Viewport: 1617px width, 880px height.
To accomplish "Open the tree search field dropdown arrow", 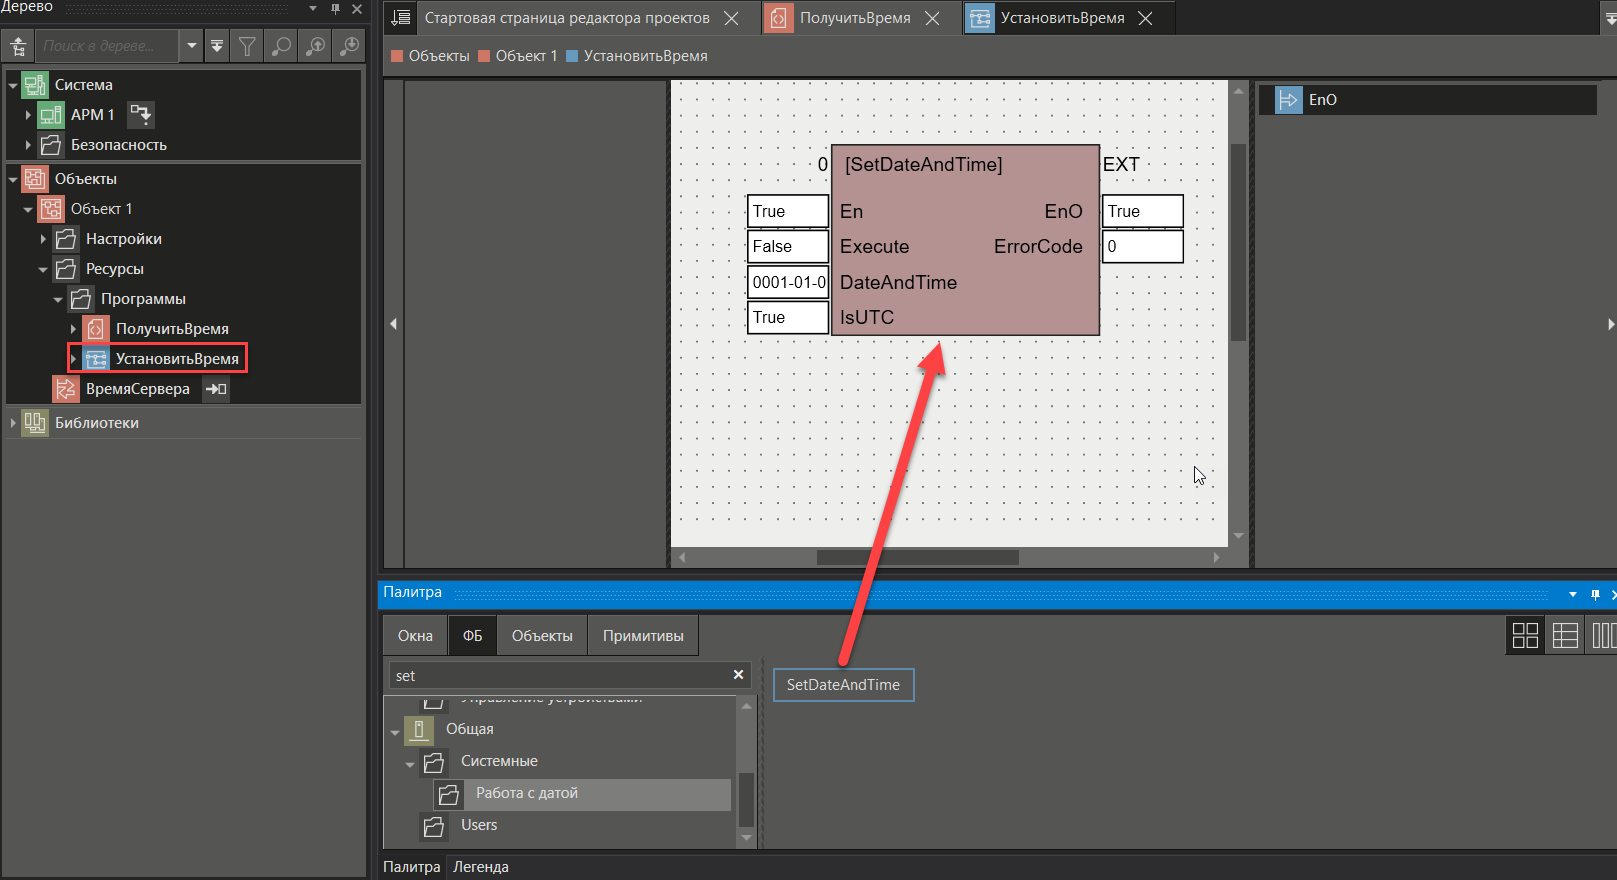I will [192, 46].
